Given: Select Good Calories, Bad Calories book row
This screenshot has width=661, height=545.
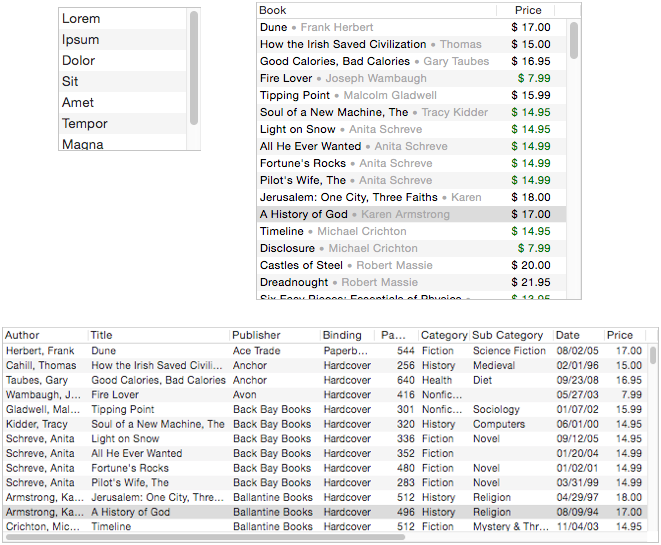Looking at the screenshot, I should point(411,61).
